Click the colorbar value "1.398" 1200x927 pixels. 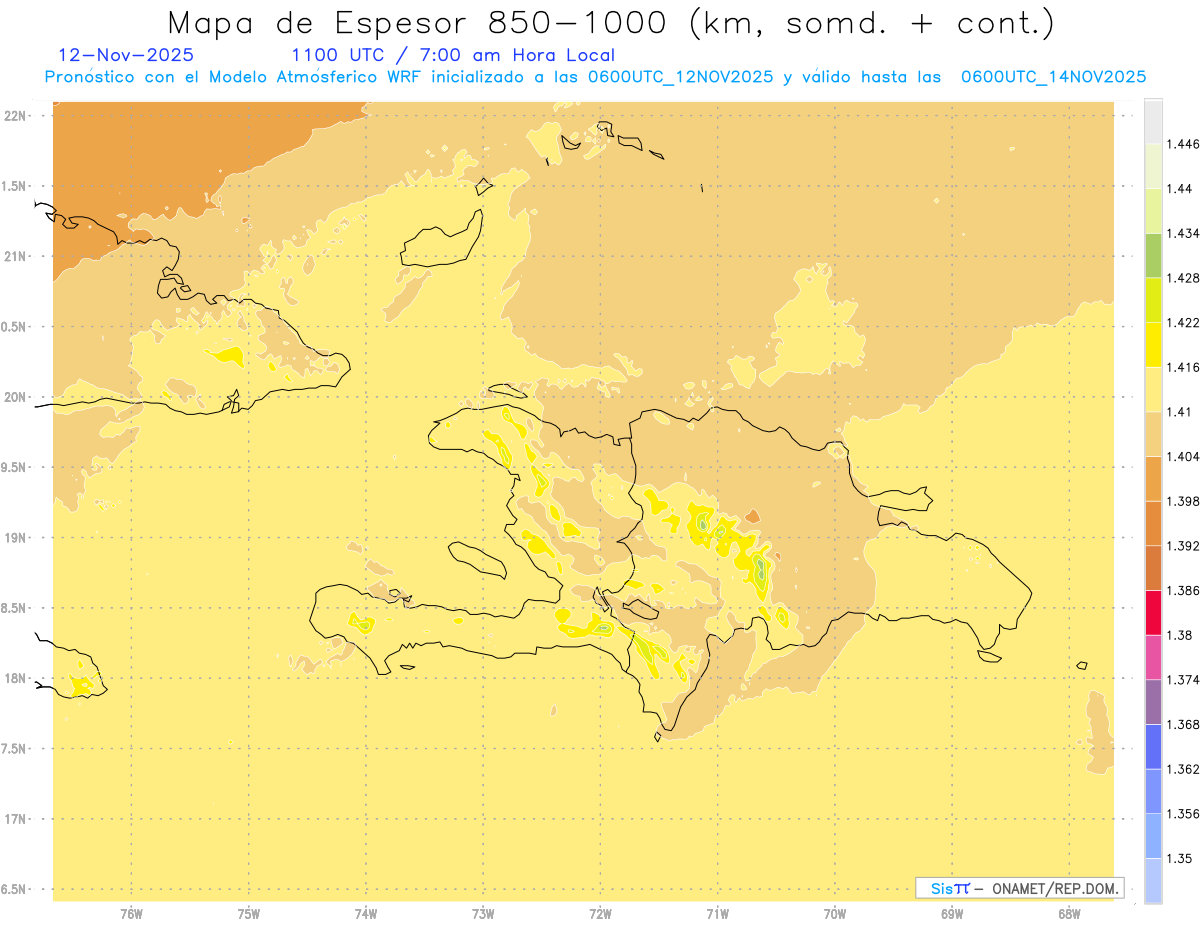coord(1183,501)
